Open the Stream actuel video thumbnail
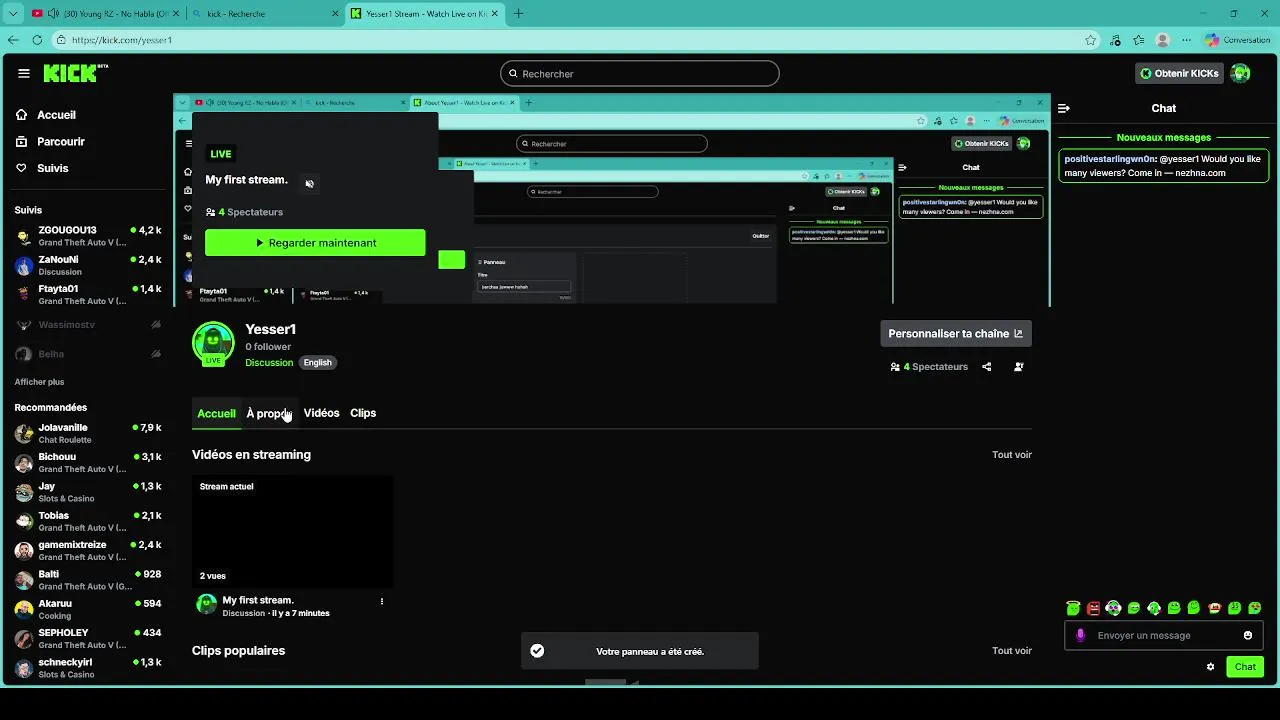 point(292,532)
